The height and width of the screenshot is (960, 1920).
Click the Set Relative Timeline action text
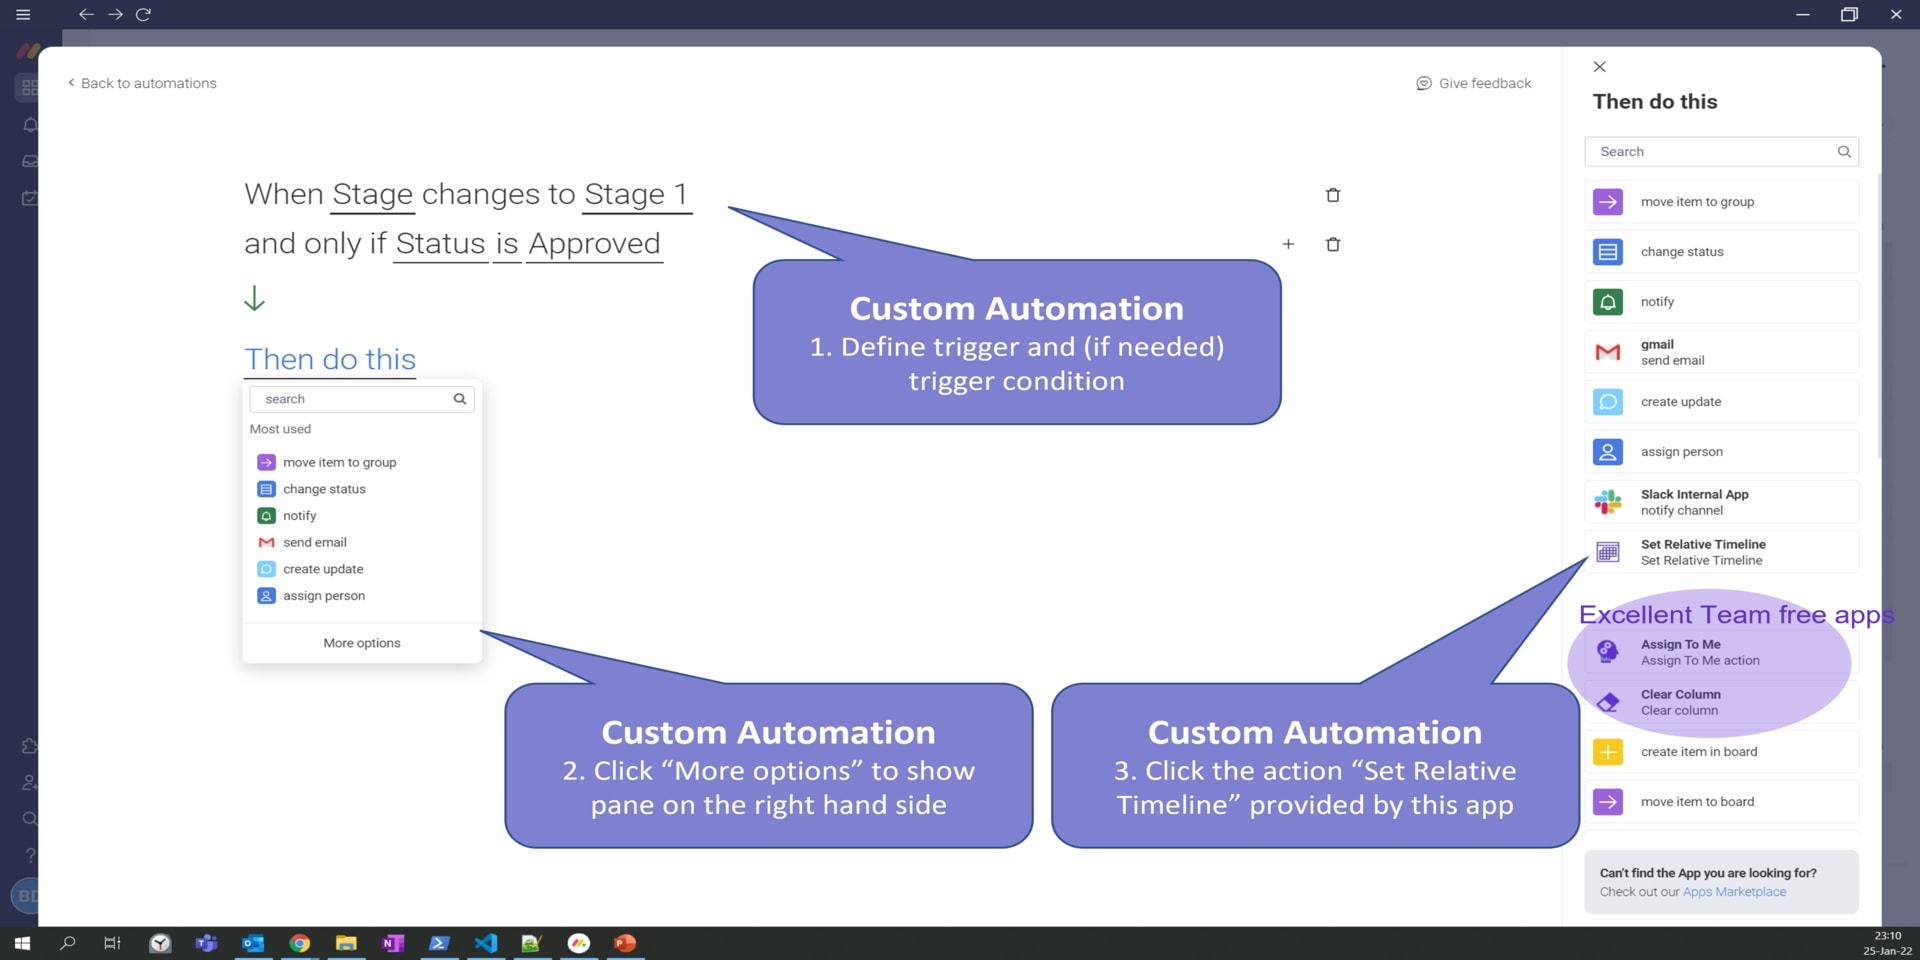coord(1701,561)
